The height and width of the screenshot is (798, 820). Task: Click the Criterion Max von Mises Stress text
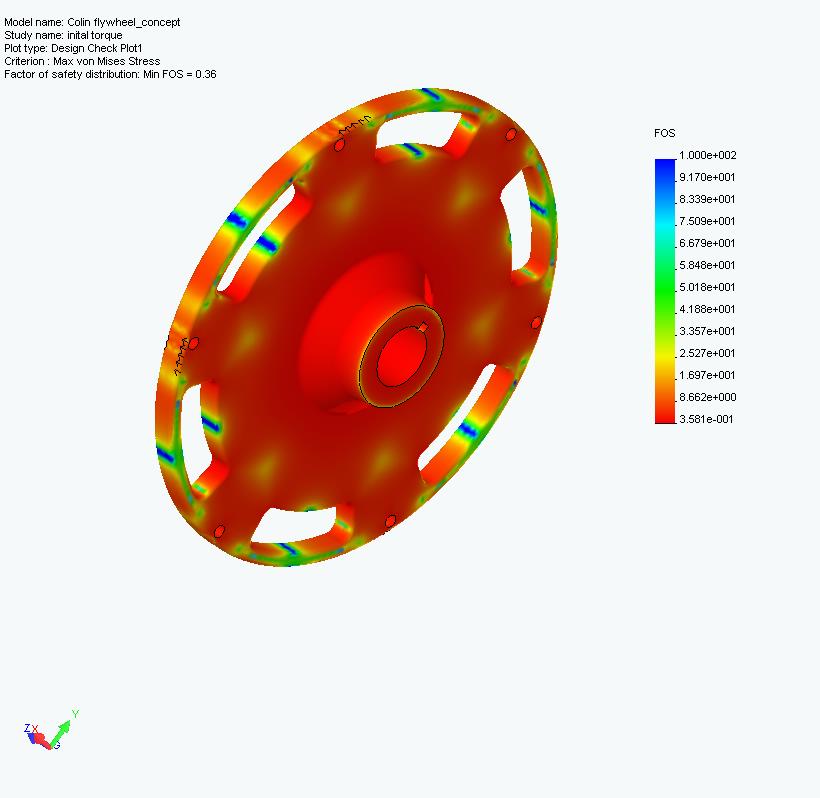[x=82, y=61]
